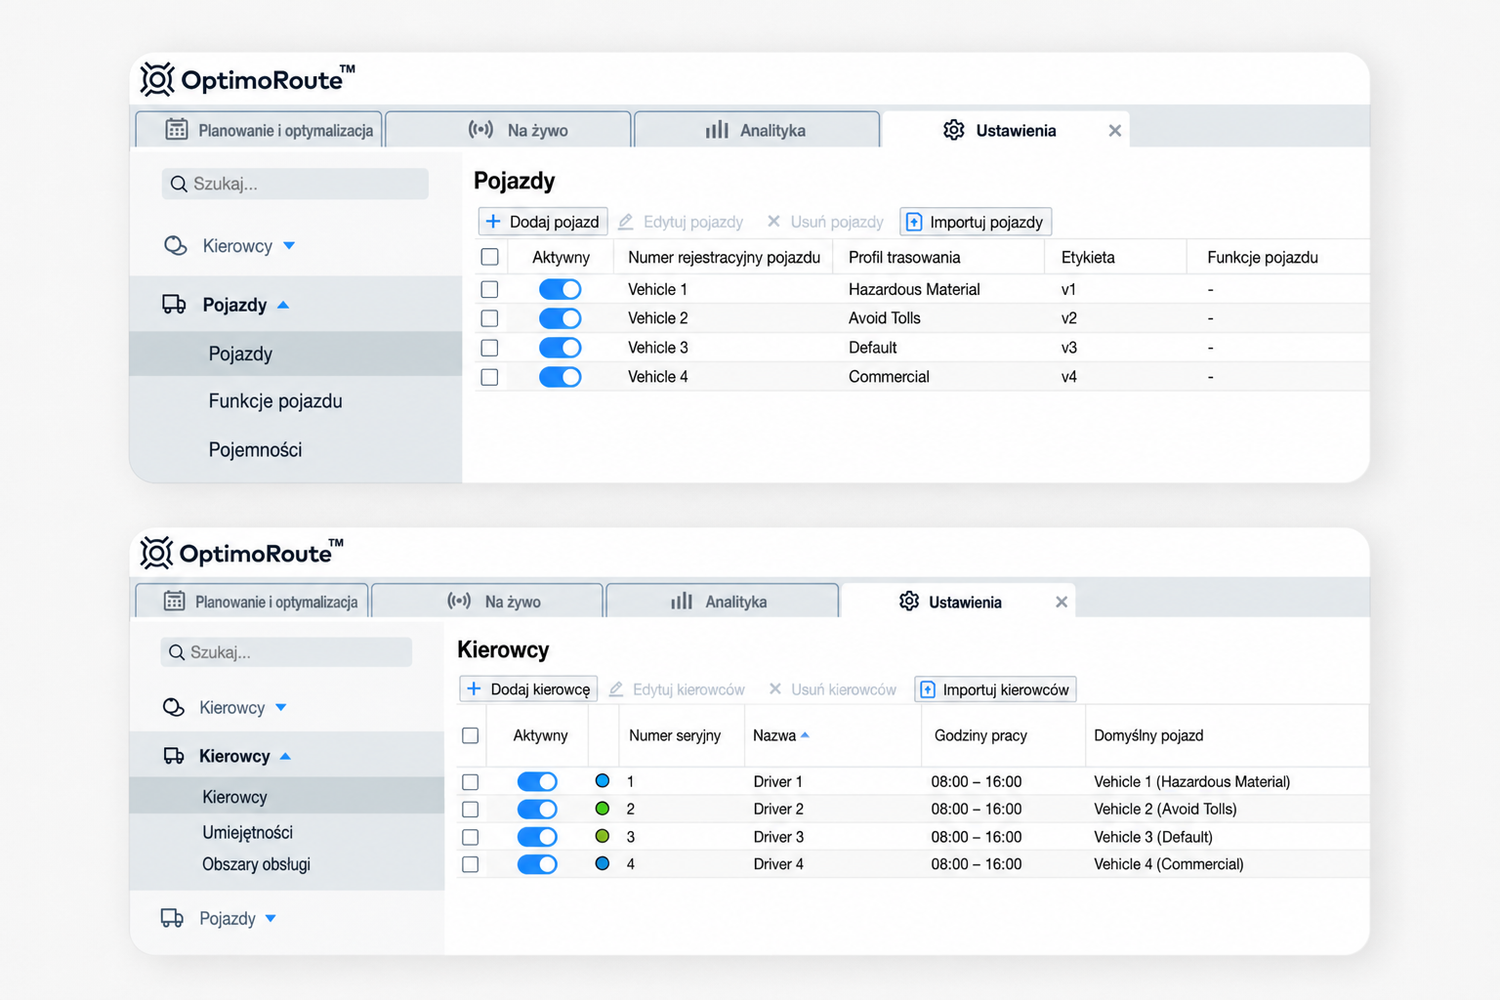This screenshot has width=1500, height=1000.
Task: Click Vehicle 4 (Commercial) default vehicle cell
Action: pos(1169,864)
